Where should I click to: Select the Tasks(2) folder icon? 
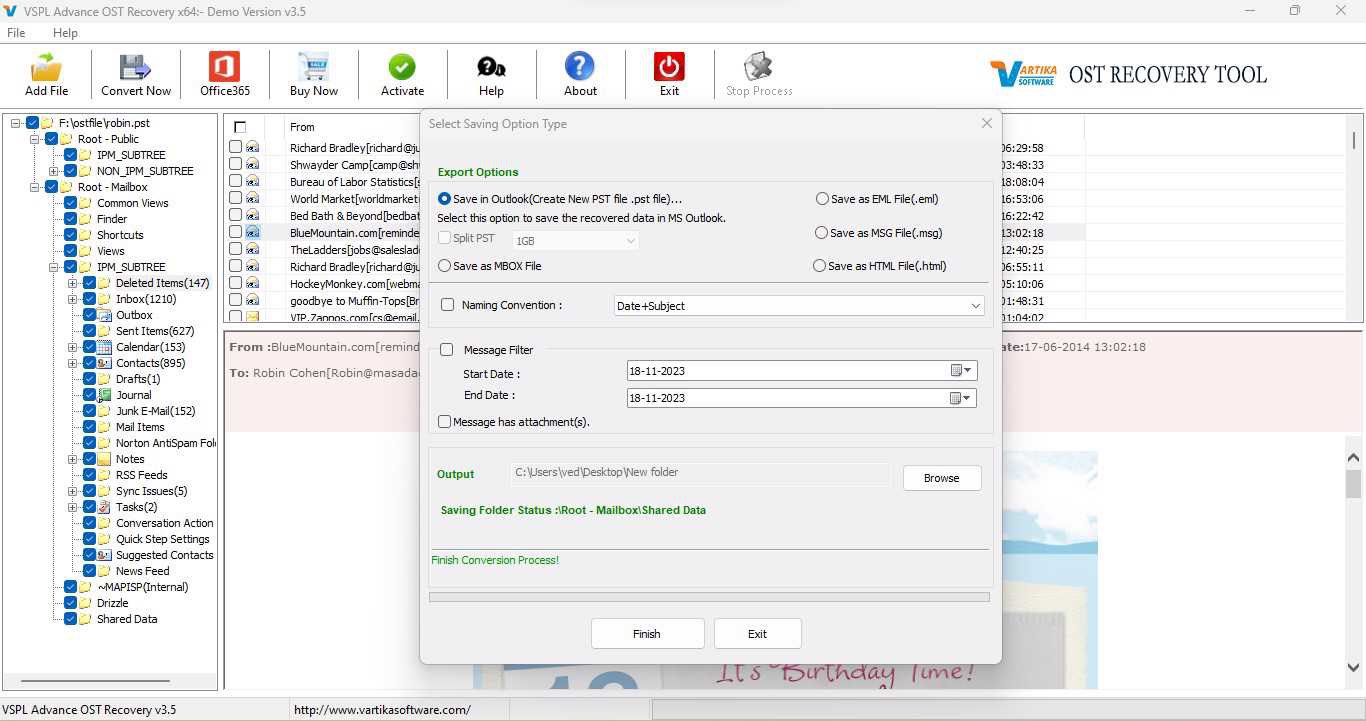[104, 507]
